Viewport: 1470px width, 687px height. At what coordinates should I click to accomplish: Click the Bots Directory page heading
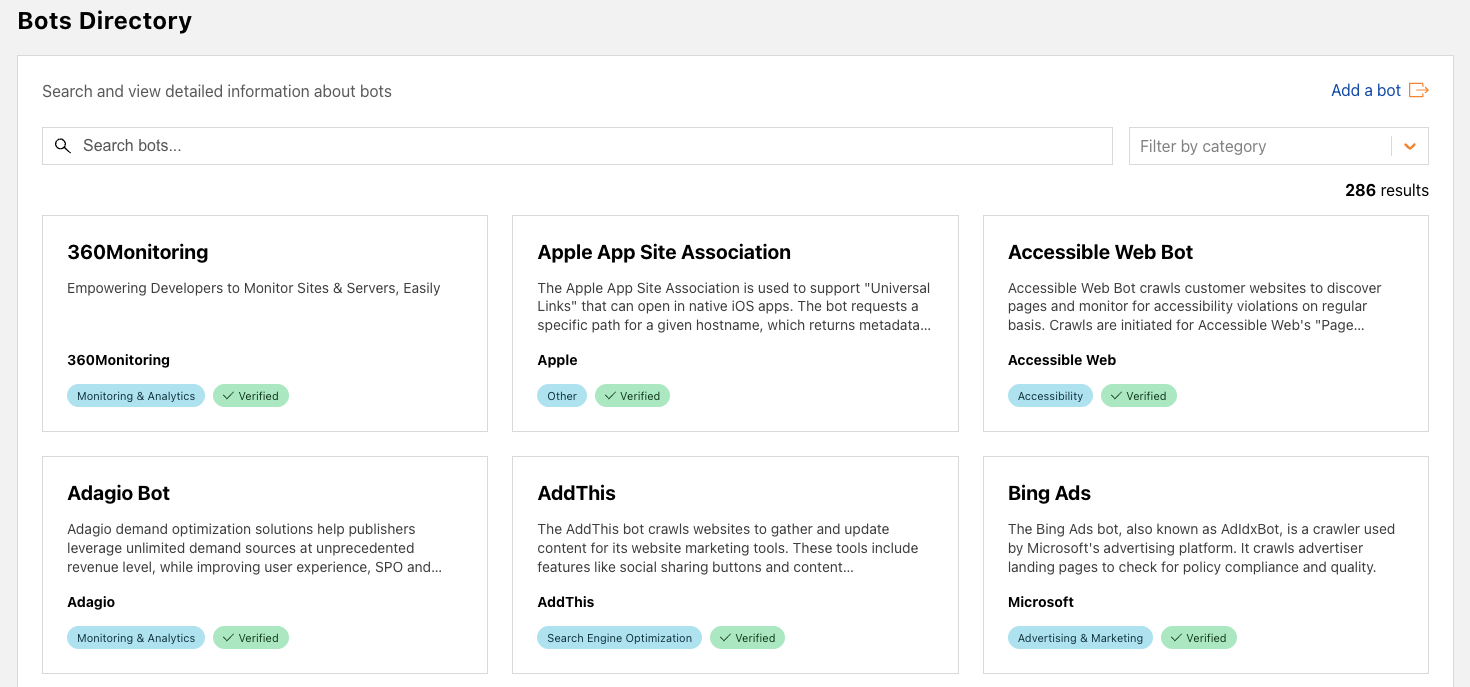coord(105,21)
